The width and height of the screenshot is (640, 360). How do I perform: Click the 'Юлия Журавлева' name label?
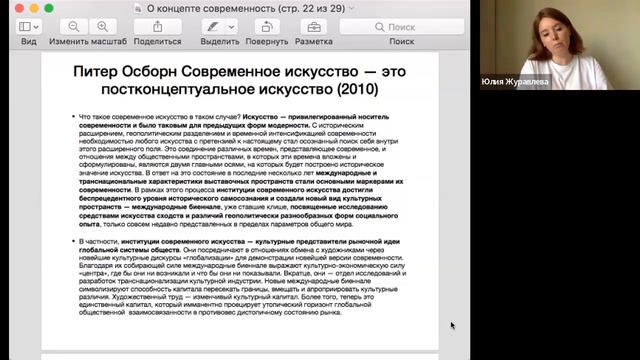pos(515,82)
